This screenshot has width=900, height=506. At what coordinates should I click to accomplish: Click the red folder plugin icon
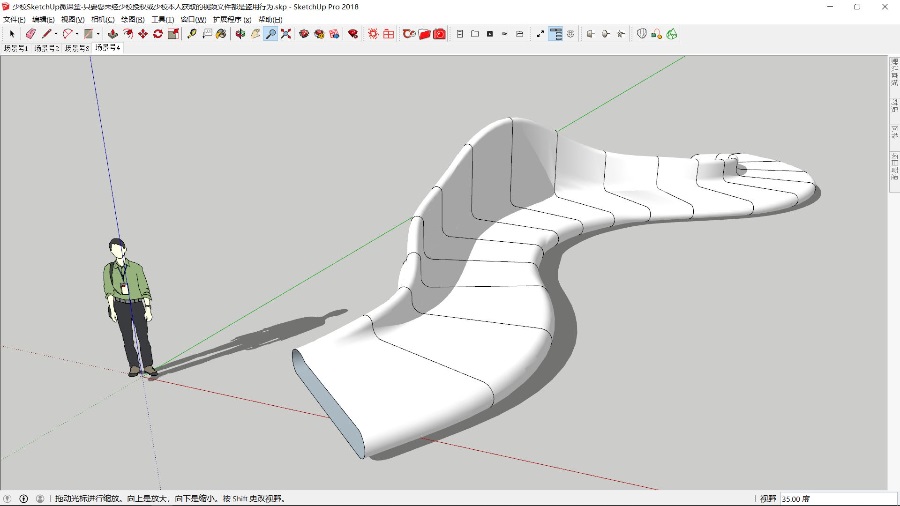click(x=424, y=34)
